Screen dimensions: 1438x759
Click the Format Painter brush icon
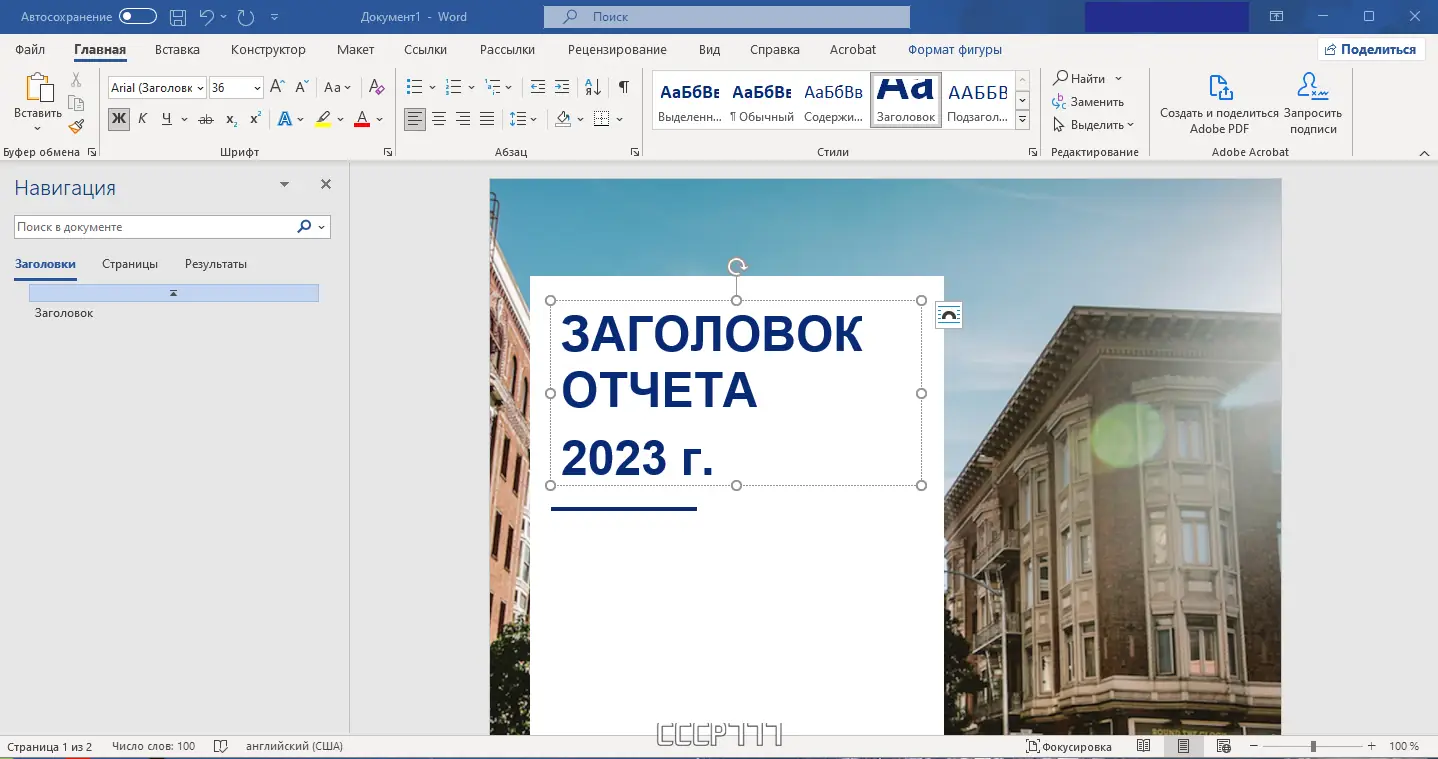[x=76, y=126]
